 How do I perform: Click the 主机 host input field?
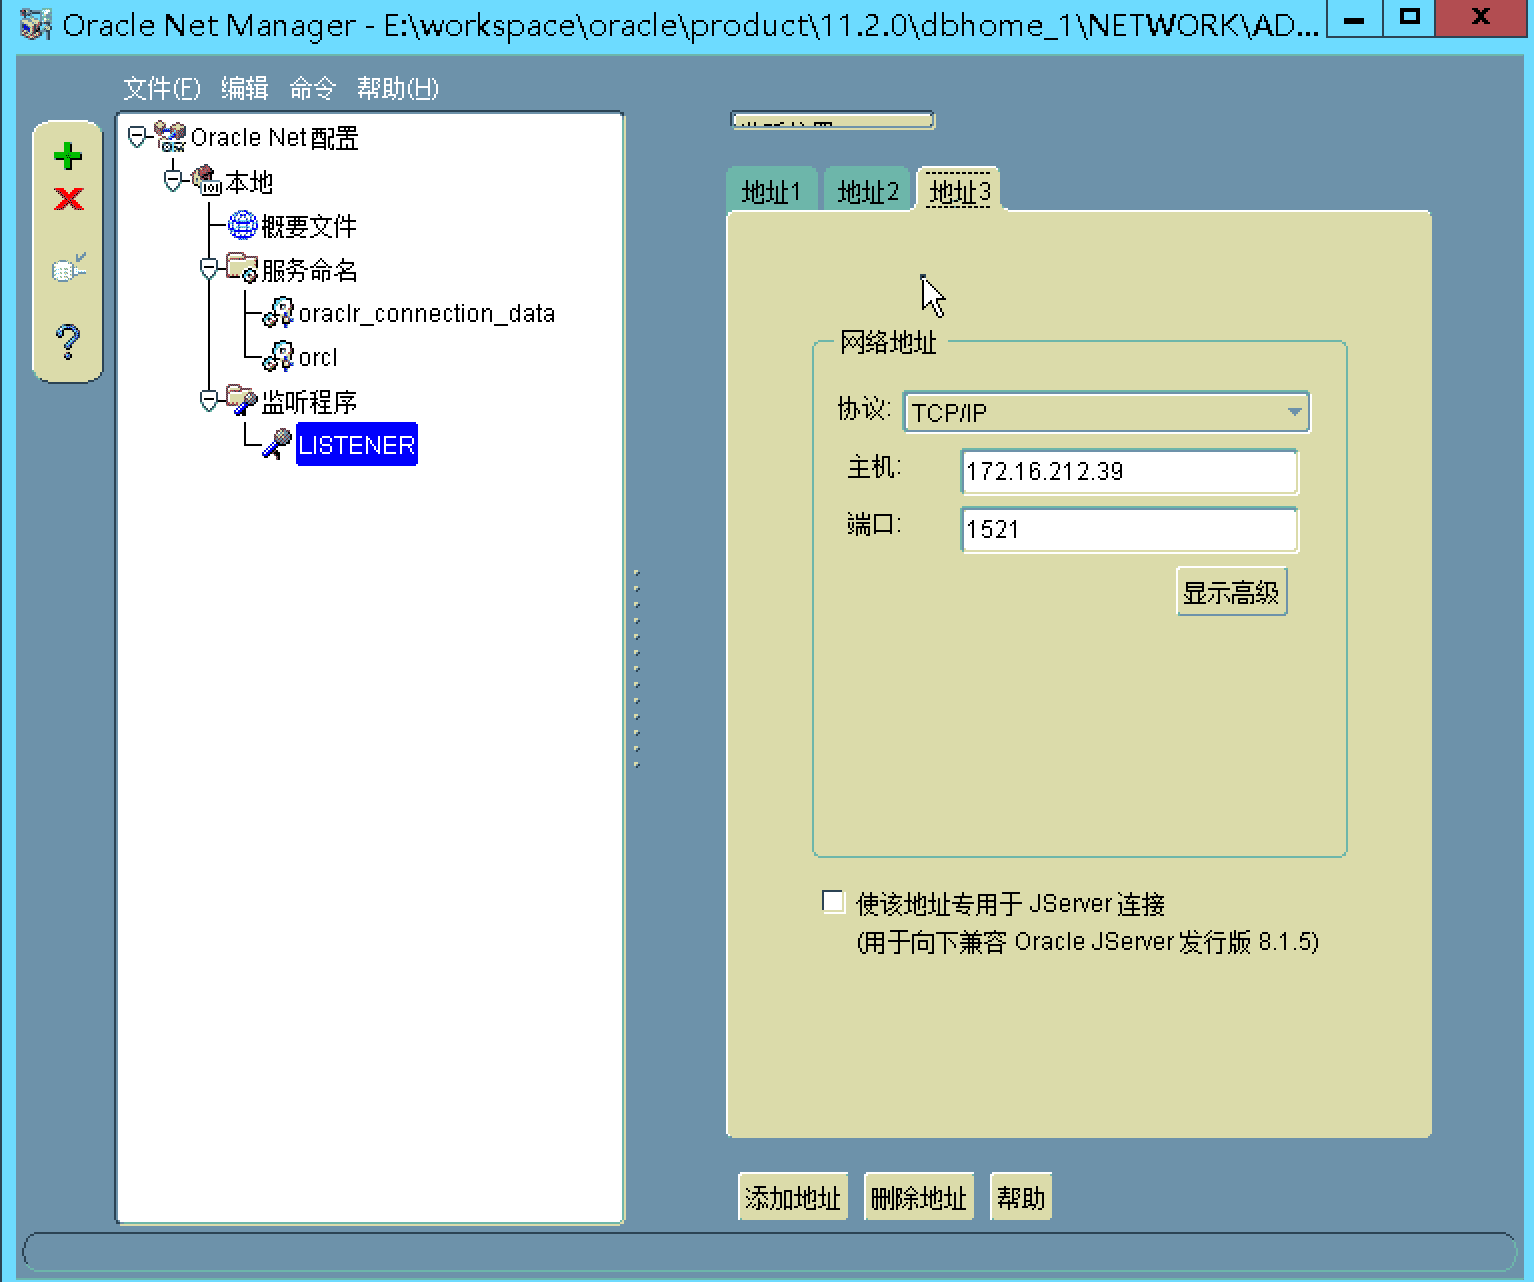click(1128, 472)
